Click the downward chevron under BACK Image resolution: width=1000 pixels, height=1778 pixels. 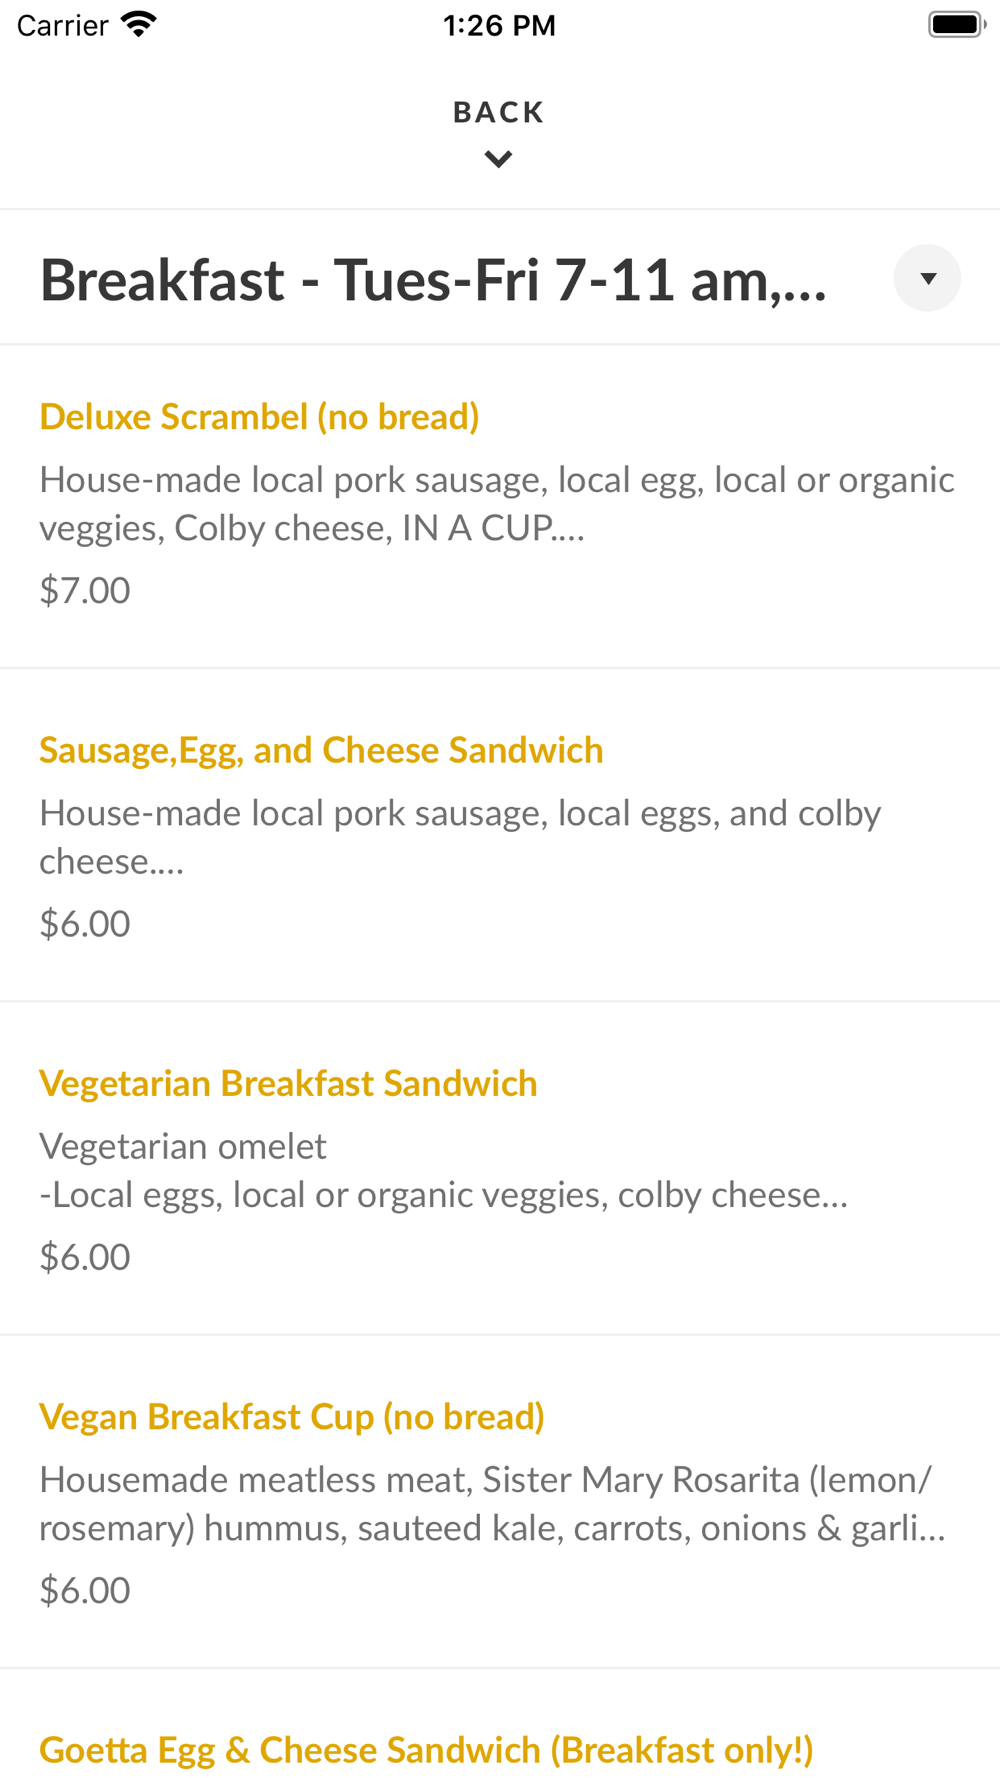498,159
